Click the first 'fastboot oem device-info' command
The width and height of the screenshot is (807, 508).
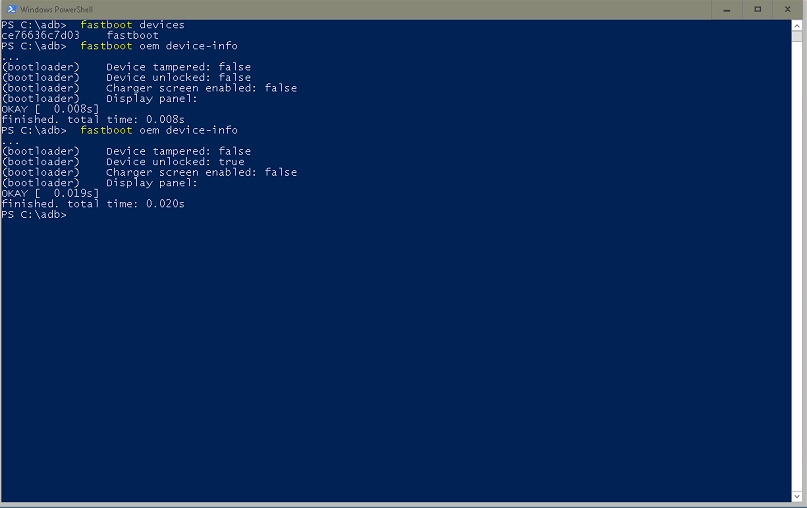tap(158, 46)
